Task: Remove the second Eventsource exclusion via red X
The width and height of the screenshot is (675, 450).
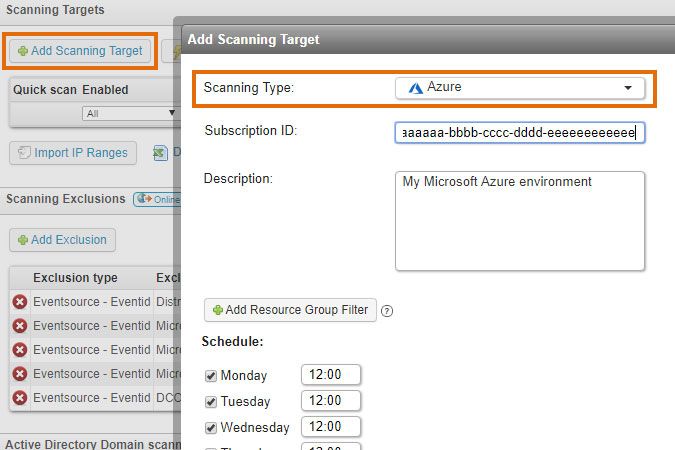Action: point(19,326)
